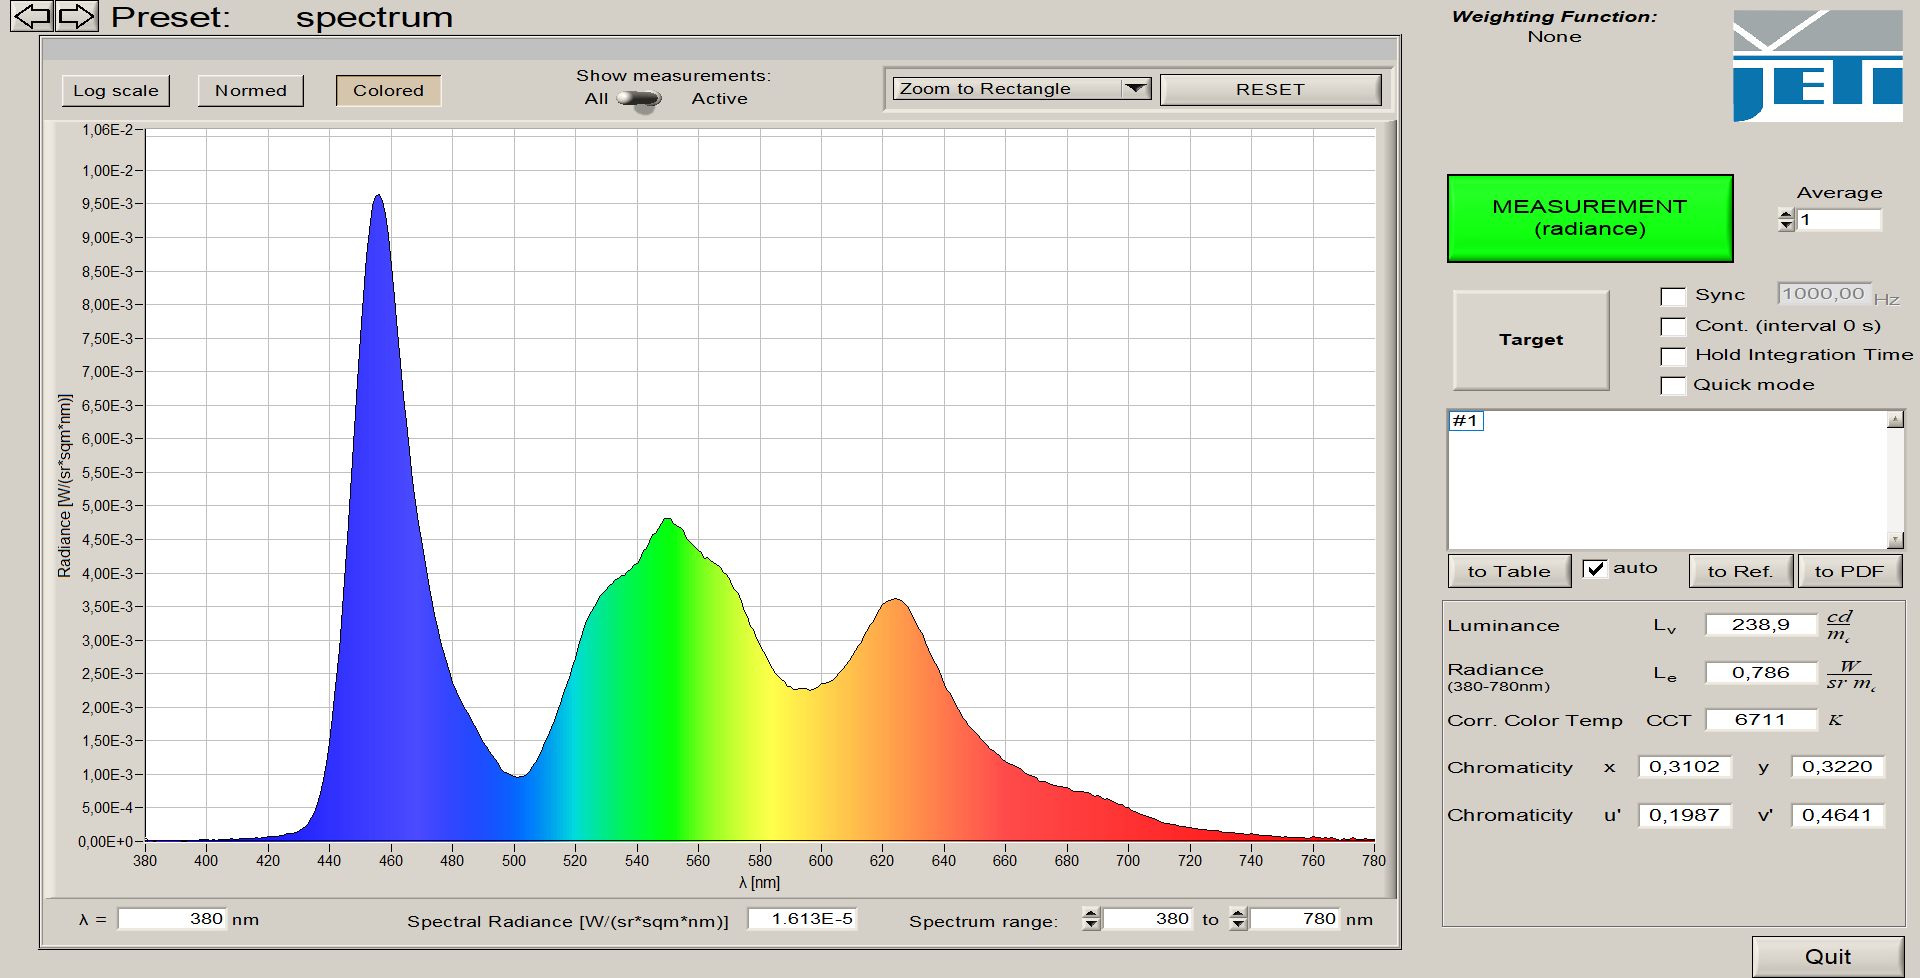Click the previous preset left arrow
The height and width of the screenshot is (978, 1920).
(x=32, y=16)
